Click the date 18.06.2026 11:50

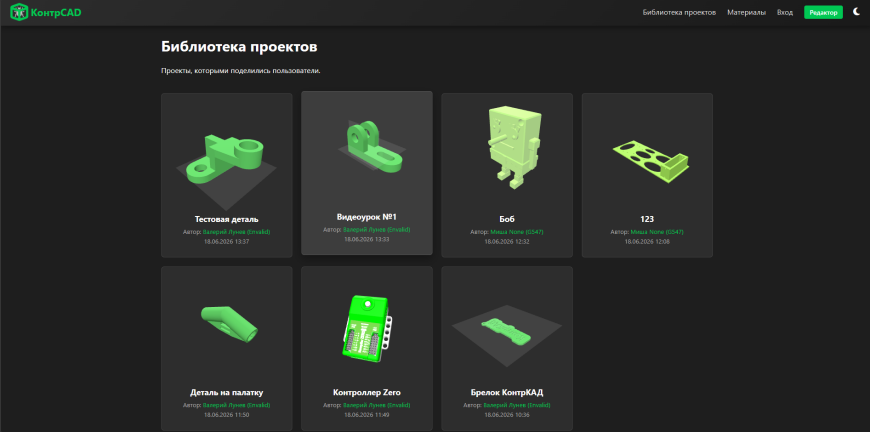point(226,415)
